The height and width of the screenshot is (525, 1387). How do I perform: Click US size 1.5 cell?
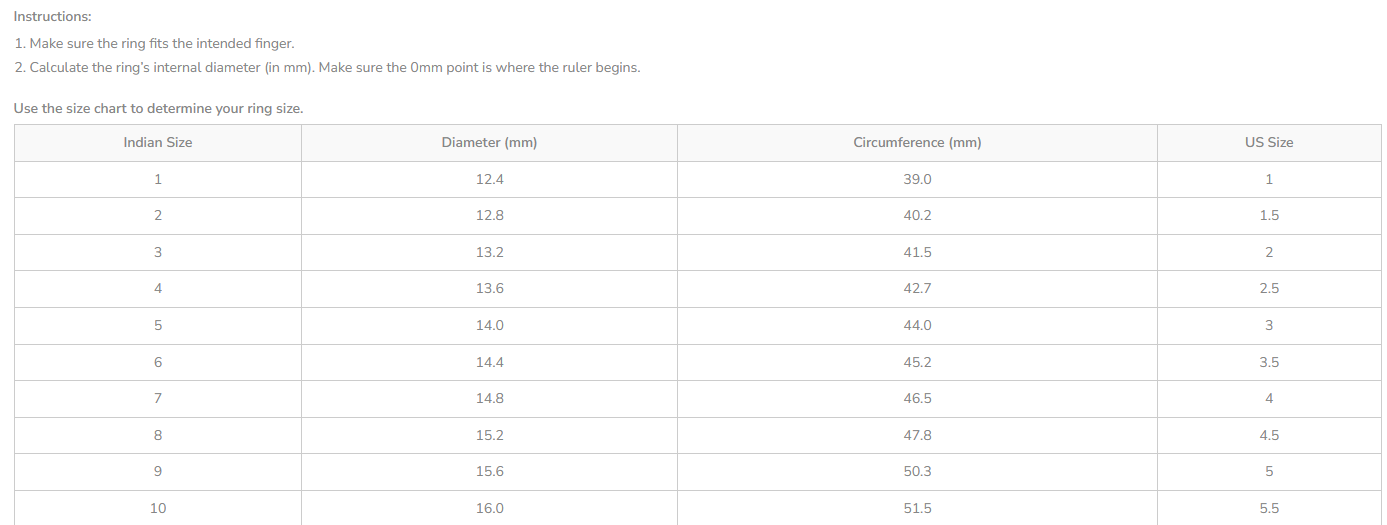pos(1269,216)
